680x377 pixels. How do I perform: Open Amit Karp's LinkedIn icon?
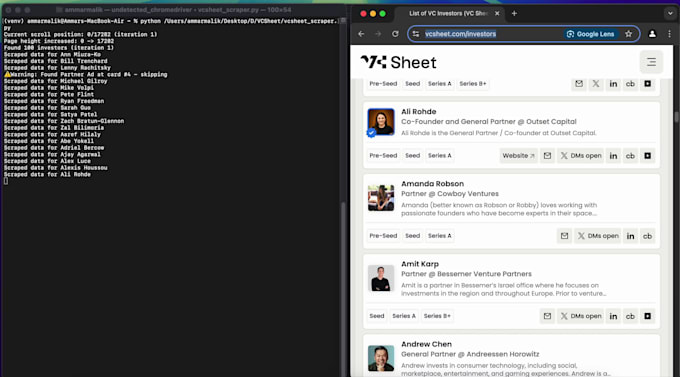coord(613,316)
